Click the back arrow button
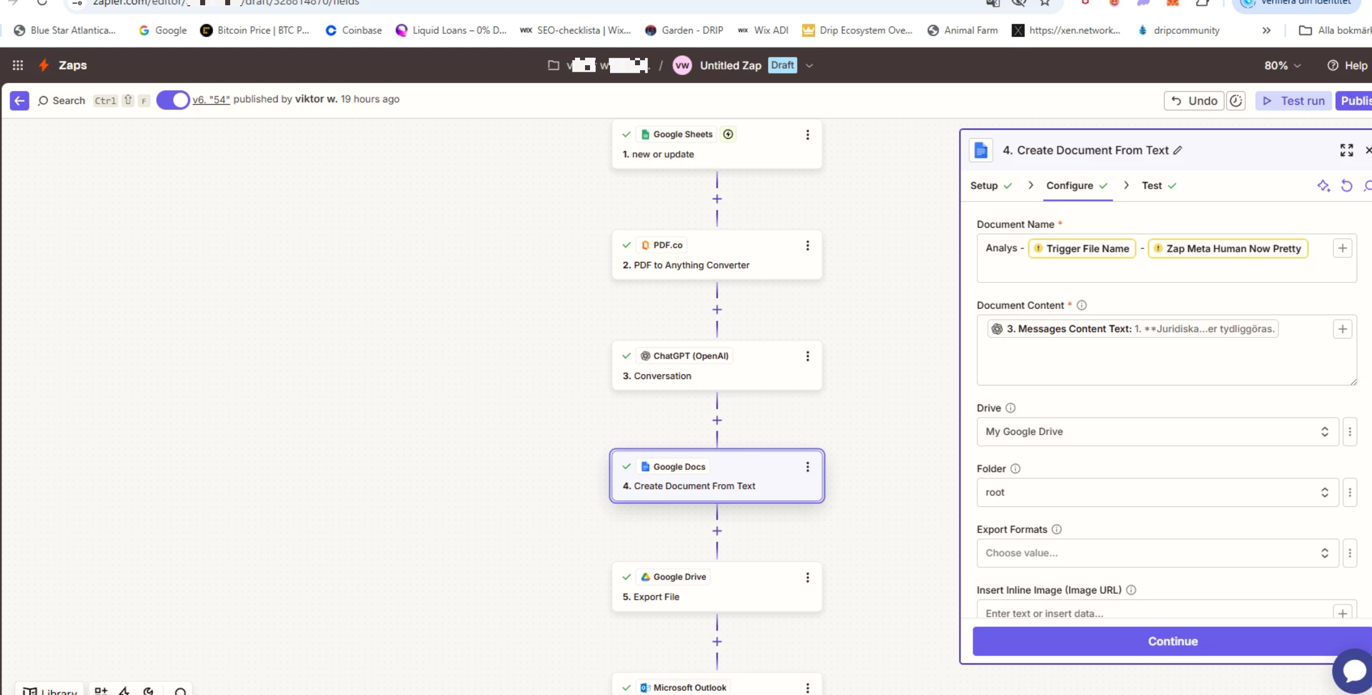The width and height of the screenshot is (1372, 695). pyautogui.click(x=19, y=100)
